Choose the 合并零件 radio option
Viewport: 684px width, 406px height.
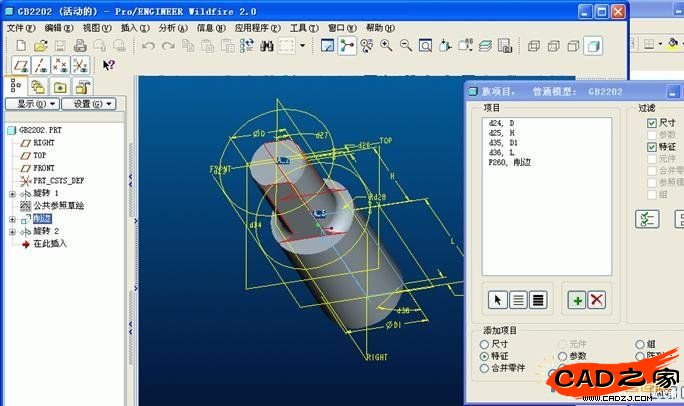point(485,367)
